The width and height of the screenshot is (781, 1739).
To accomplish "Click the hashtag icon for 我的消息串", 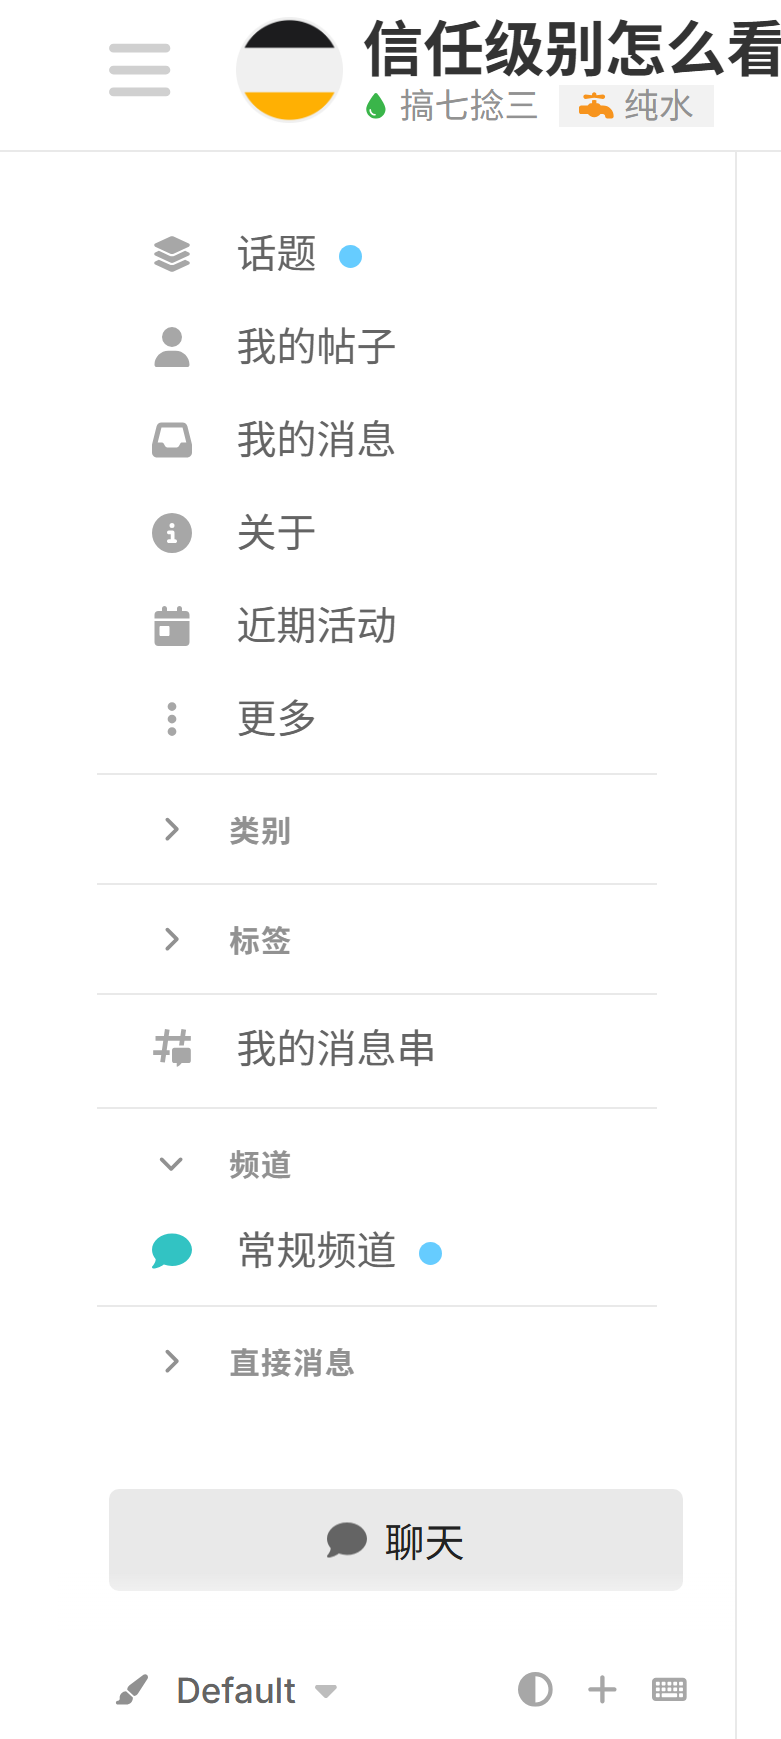I will coord(172,1048).
